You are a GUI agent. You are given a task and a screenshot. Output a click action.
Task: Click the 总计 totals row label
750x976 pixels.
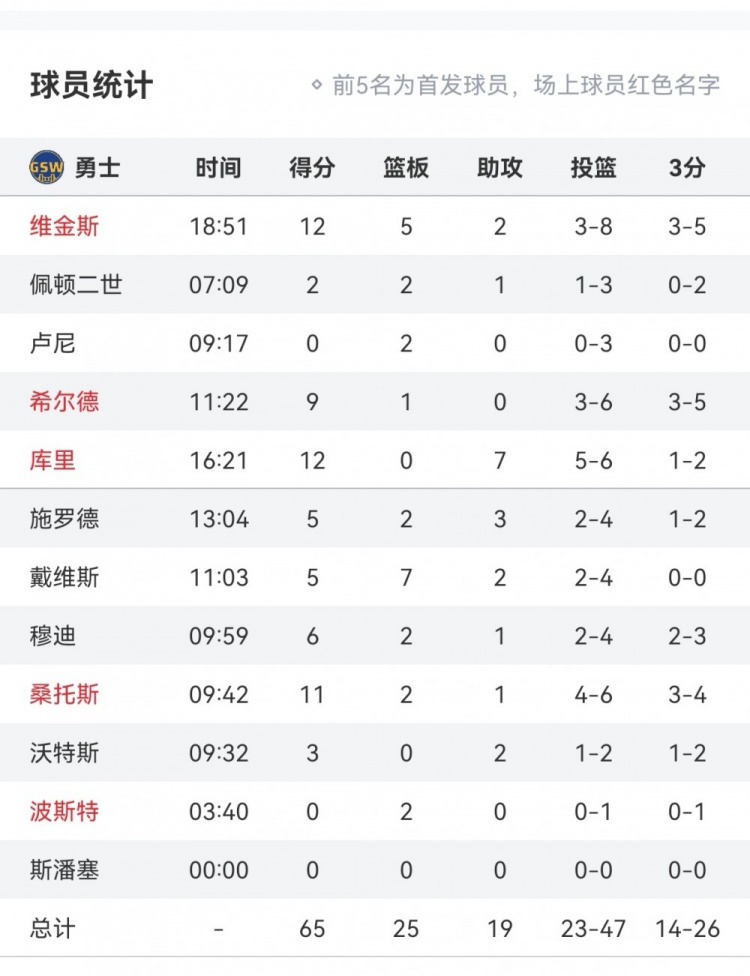tap(52, 929)
